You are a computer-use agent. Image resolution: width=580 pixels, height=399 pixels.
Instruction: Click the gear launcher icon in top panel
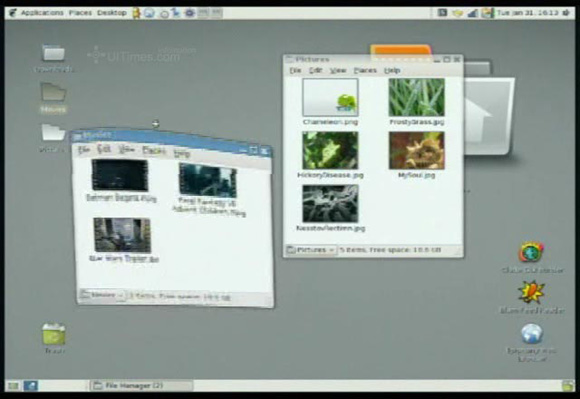(189, 13)
